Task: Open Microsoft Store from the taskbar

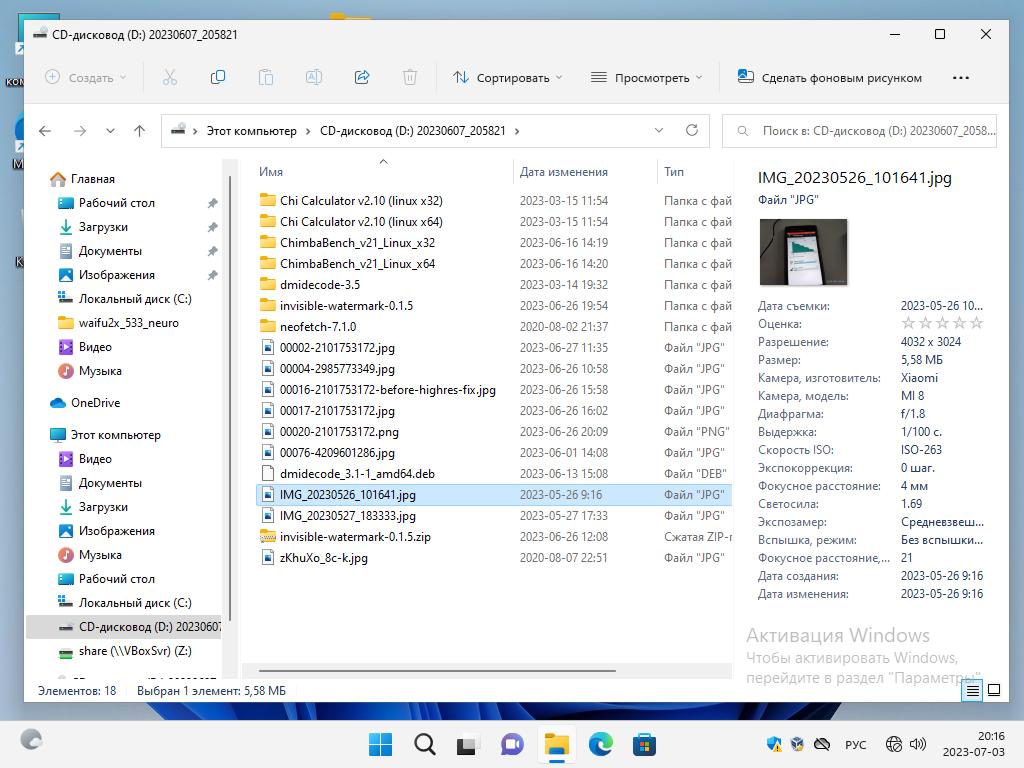Action: click(645, 743)
